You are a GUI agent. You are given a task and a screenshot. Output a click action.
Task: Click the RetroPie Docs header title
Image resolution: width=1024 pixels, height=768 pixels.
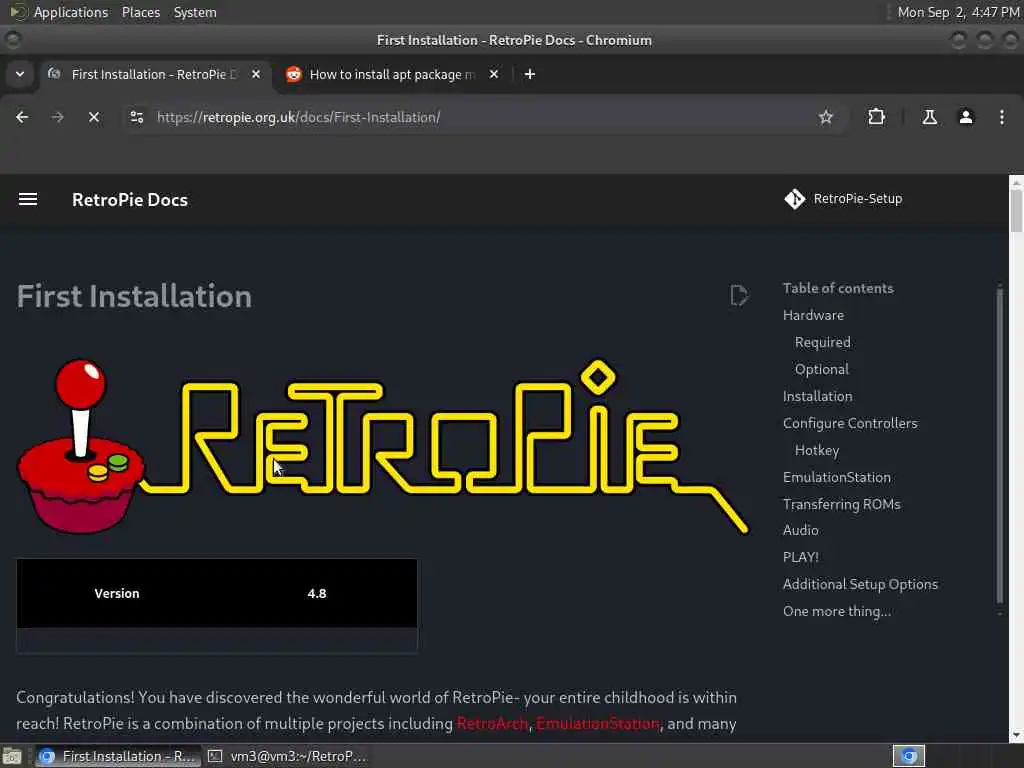pyautogui.click(x=130, y=200)
